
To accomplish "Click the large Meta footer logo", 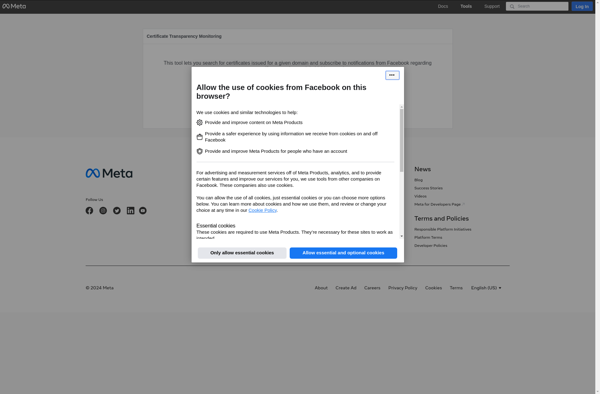I will [109, 173].
